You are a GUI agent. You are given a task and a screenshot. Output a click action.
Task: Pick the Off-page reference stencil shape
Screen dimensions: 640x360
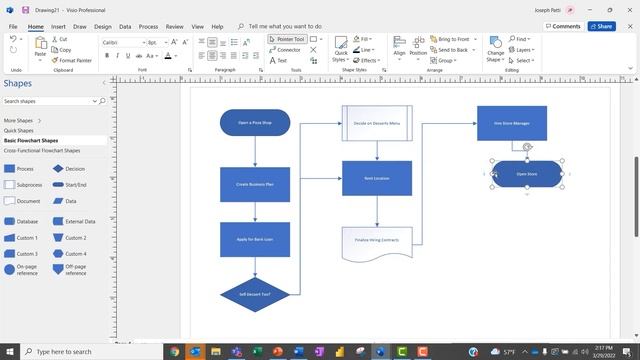58,269
